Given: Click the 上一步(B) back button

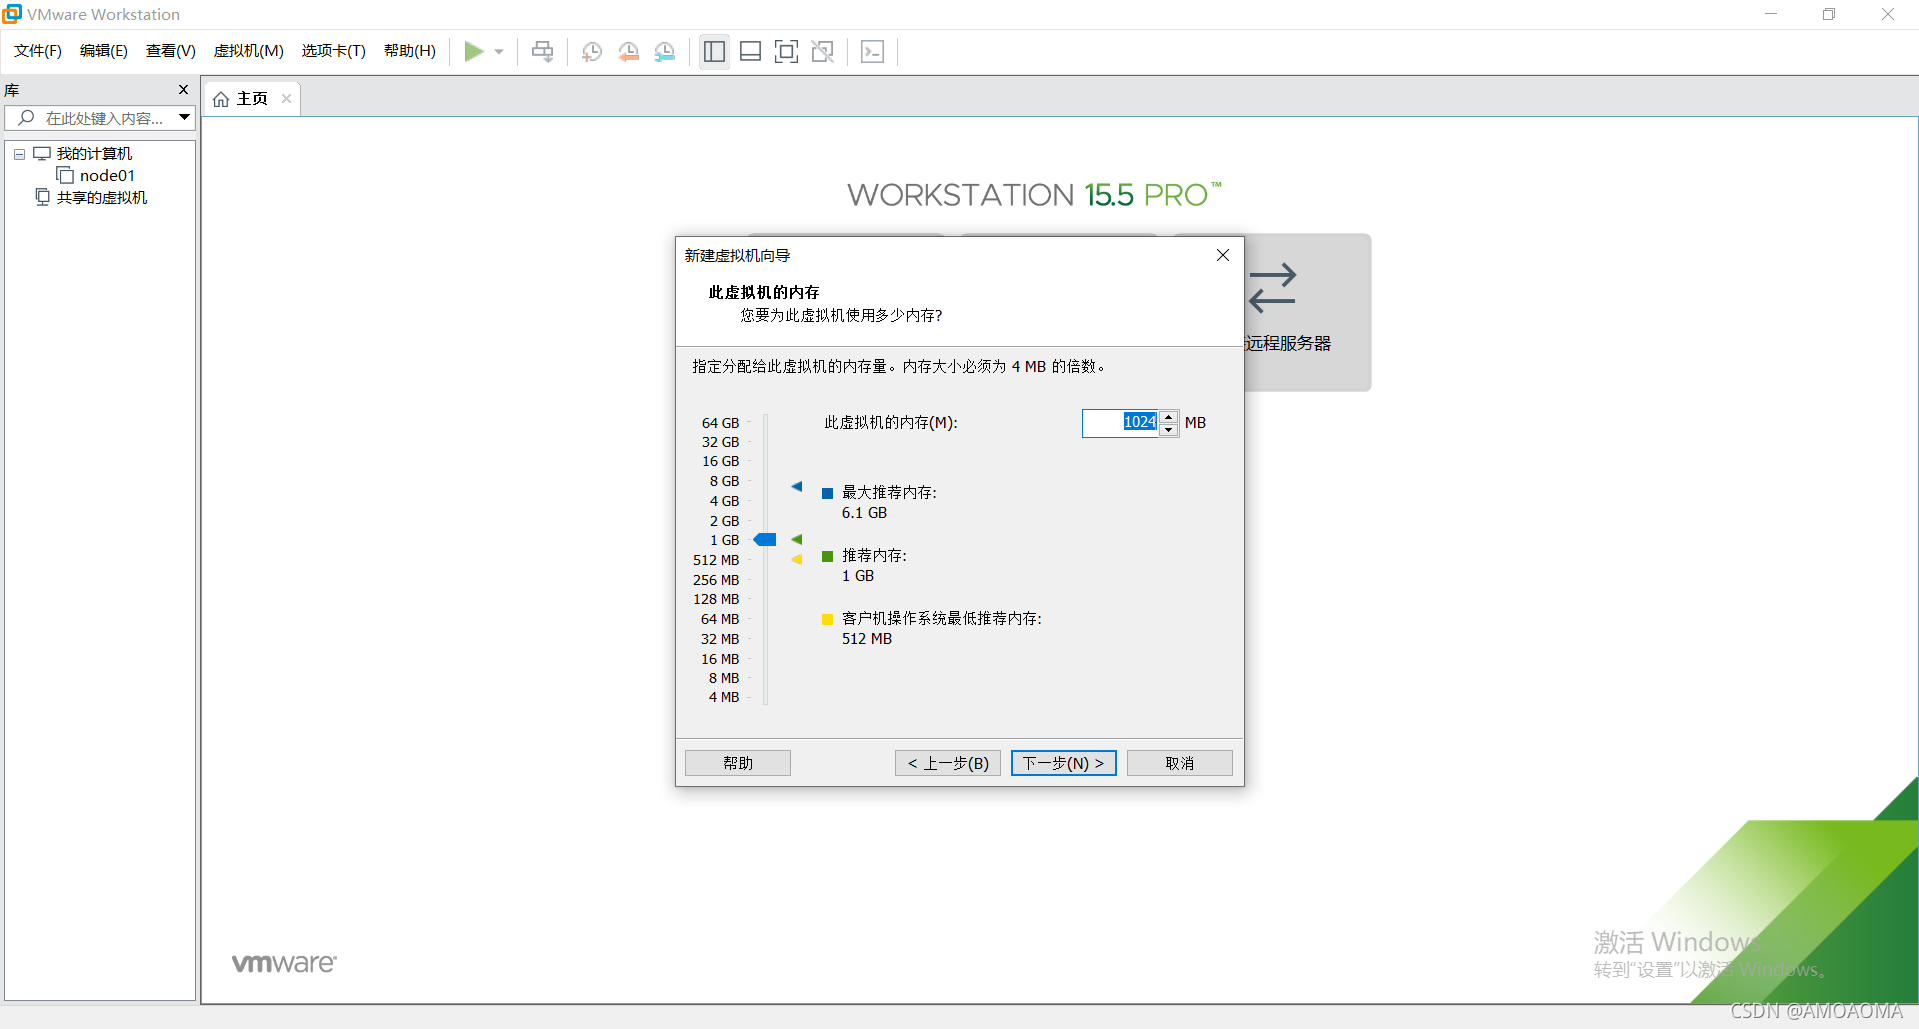Looking at the screenshot, I should pos(948,763).
